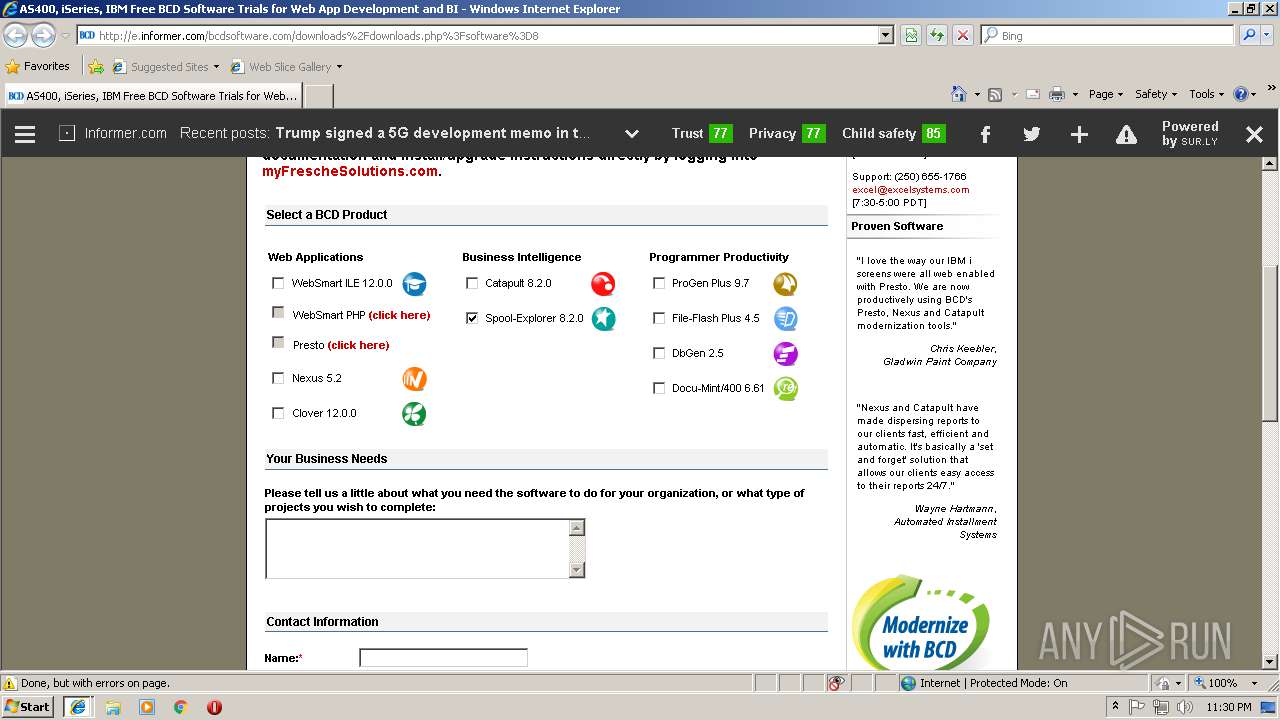Viewport: 1280px width, 720px height.
Task: Click the DbGen purple product icon
Action: [786, 354]
